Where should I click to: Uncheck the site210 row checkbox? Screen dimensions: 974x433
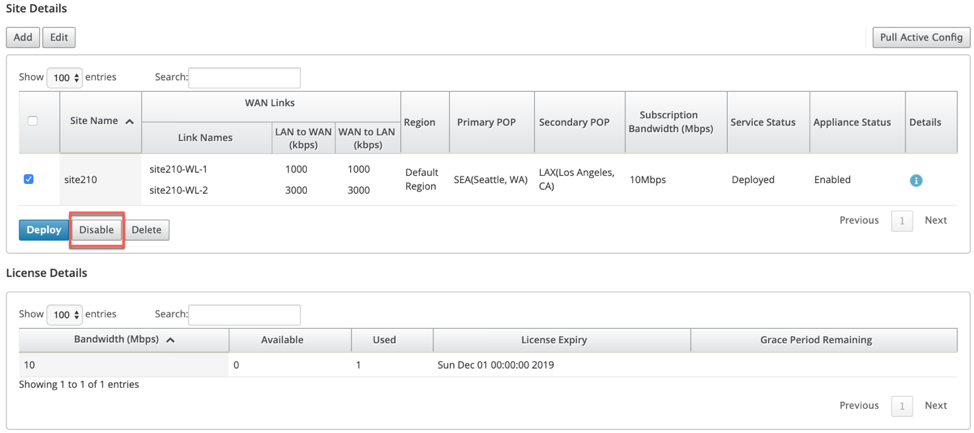click(29, 179)
